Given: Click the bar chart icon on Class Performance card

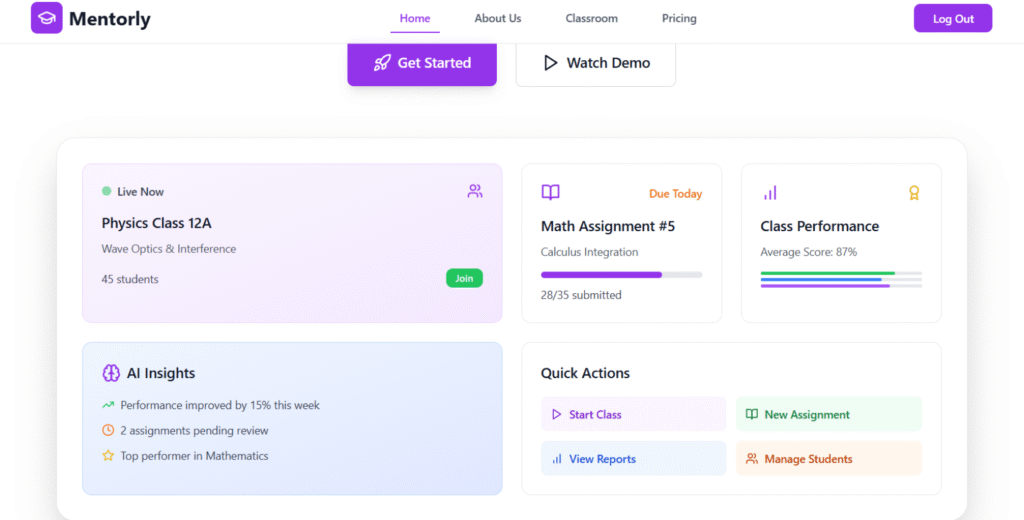Looking at the screenshot, I should click(x=770, y=193).
